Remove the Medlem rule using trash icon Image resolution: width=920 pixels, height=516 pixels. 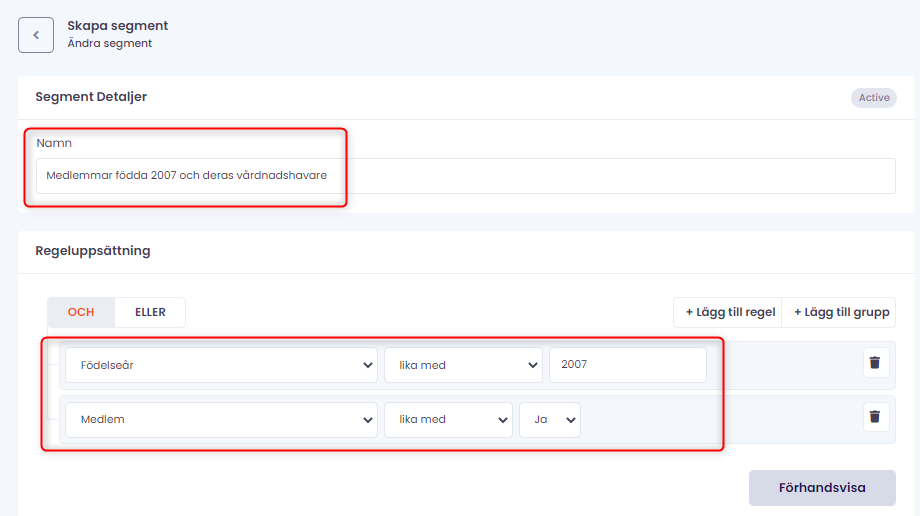875,417
